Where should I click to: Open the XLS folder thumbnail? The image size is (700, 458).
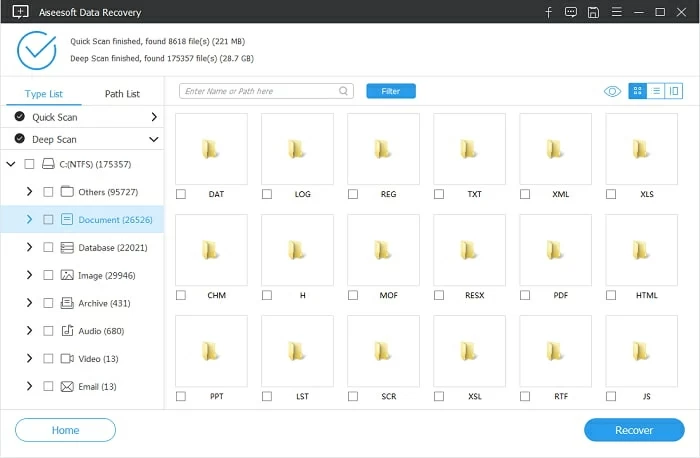pyautogui.click(x=641, y=149)
